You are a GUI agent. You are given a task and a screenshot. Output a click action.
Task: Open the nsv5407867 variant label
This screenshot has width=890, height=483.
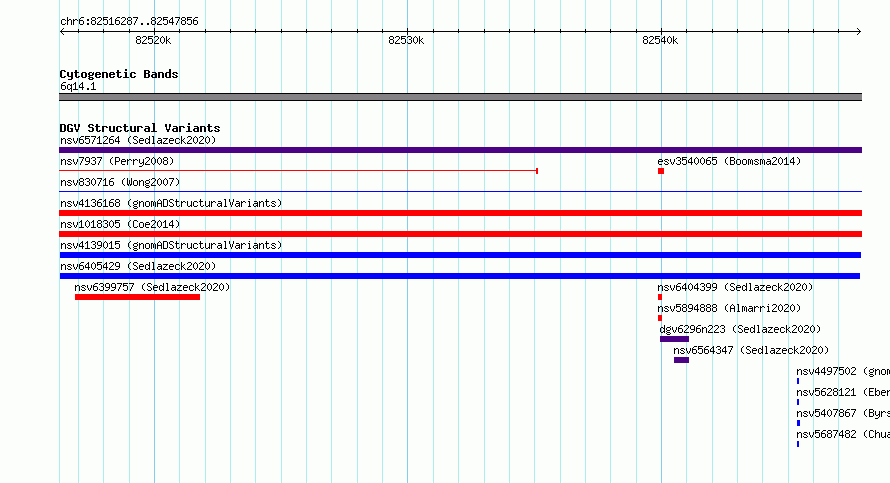[x=843, y=413]
